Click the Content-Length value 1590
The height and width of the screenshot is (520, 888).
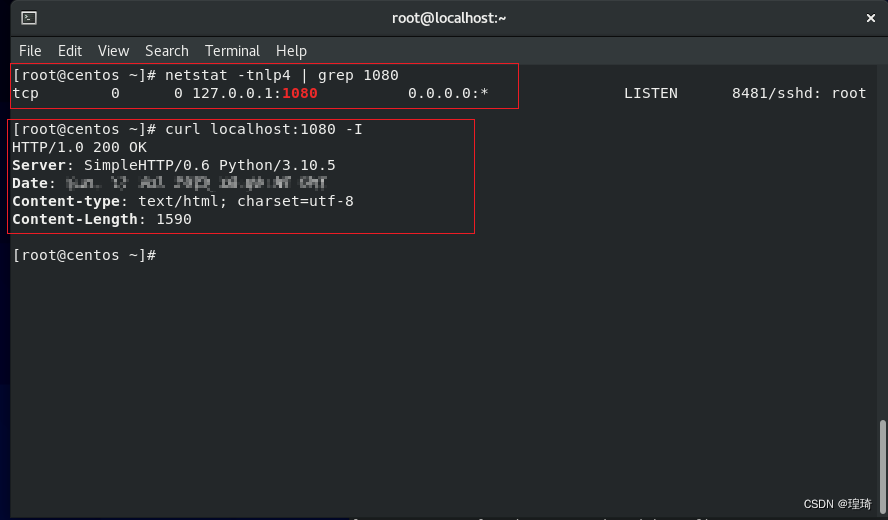pyautogui.click(x=174, y=219)
